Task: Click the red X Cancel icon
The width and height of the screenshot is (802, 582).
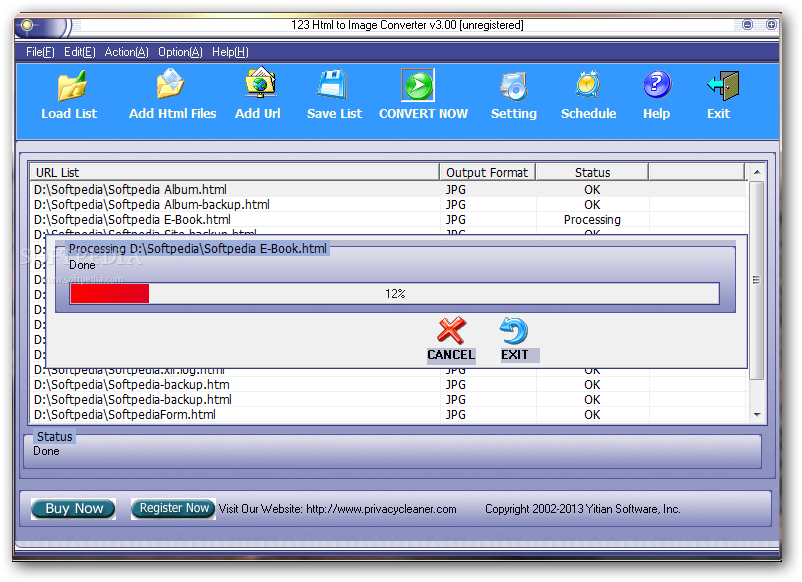Action: click(451, 330)
